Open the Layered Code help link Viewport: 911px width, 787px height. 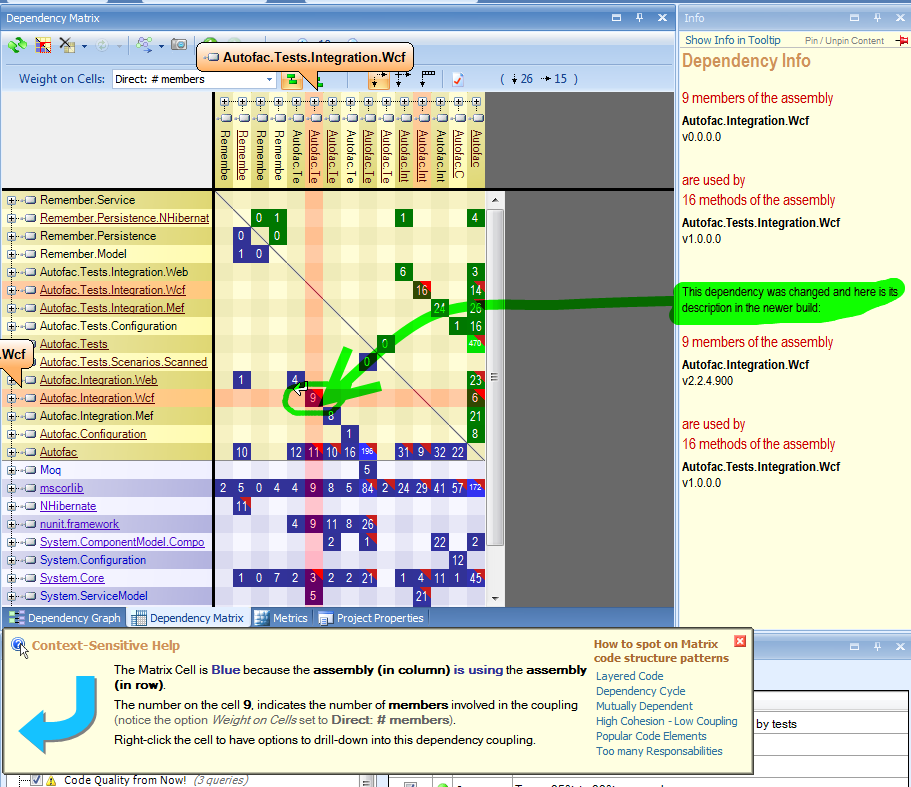629,676
